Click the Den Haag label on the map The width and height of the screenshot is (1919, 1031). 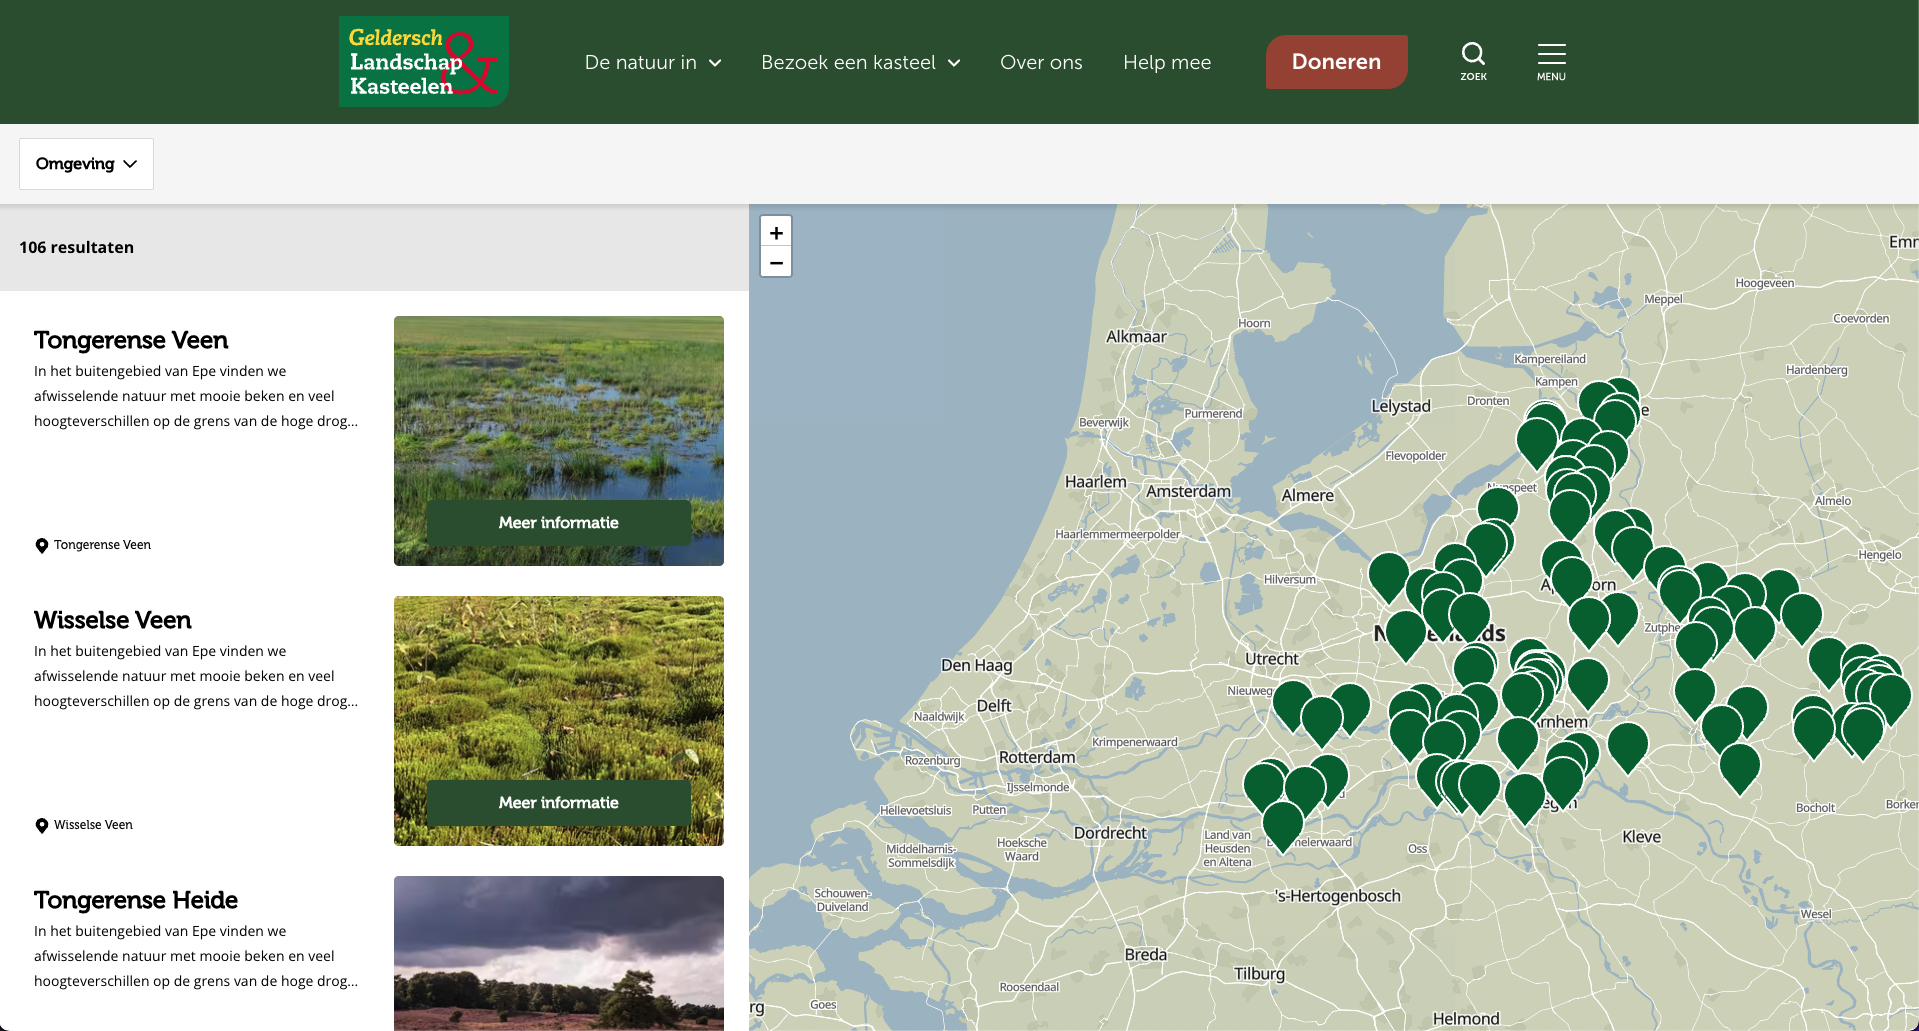[976, 666]
